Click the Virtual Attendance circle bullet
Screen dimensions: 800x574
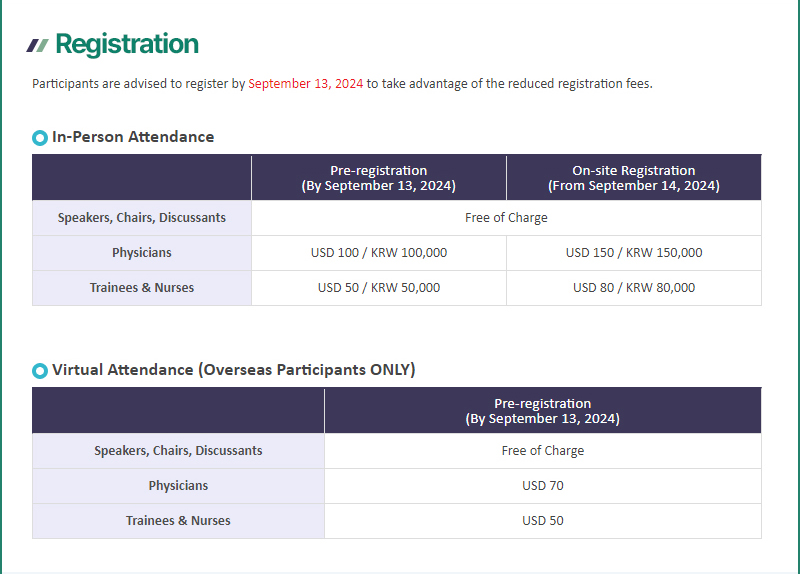click(x=40, y=370)
